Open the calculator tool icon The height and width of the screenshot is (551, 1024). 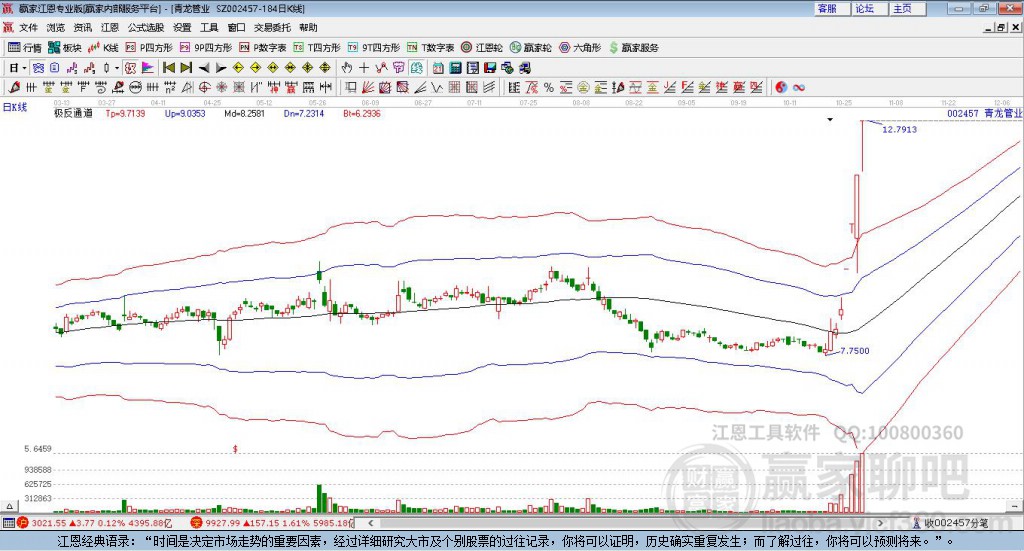click(x=455, y=68)
